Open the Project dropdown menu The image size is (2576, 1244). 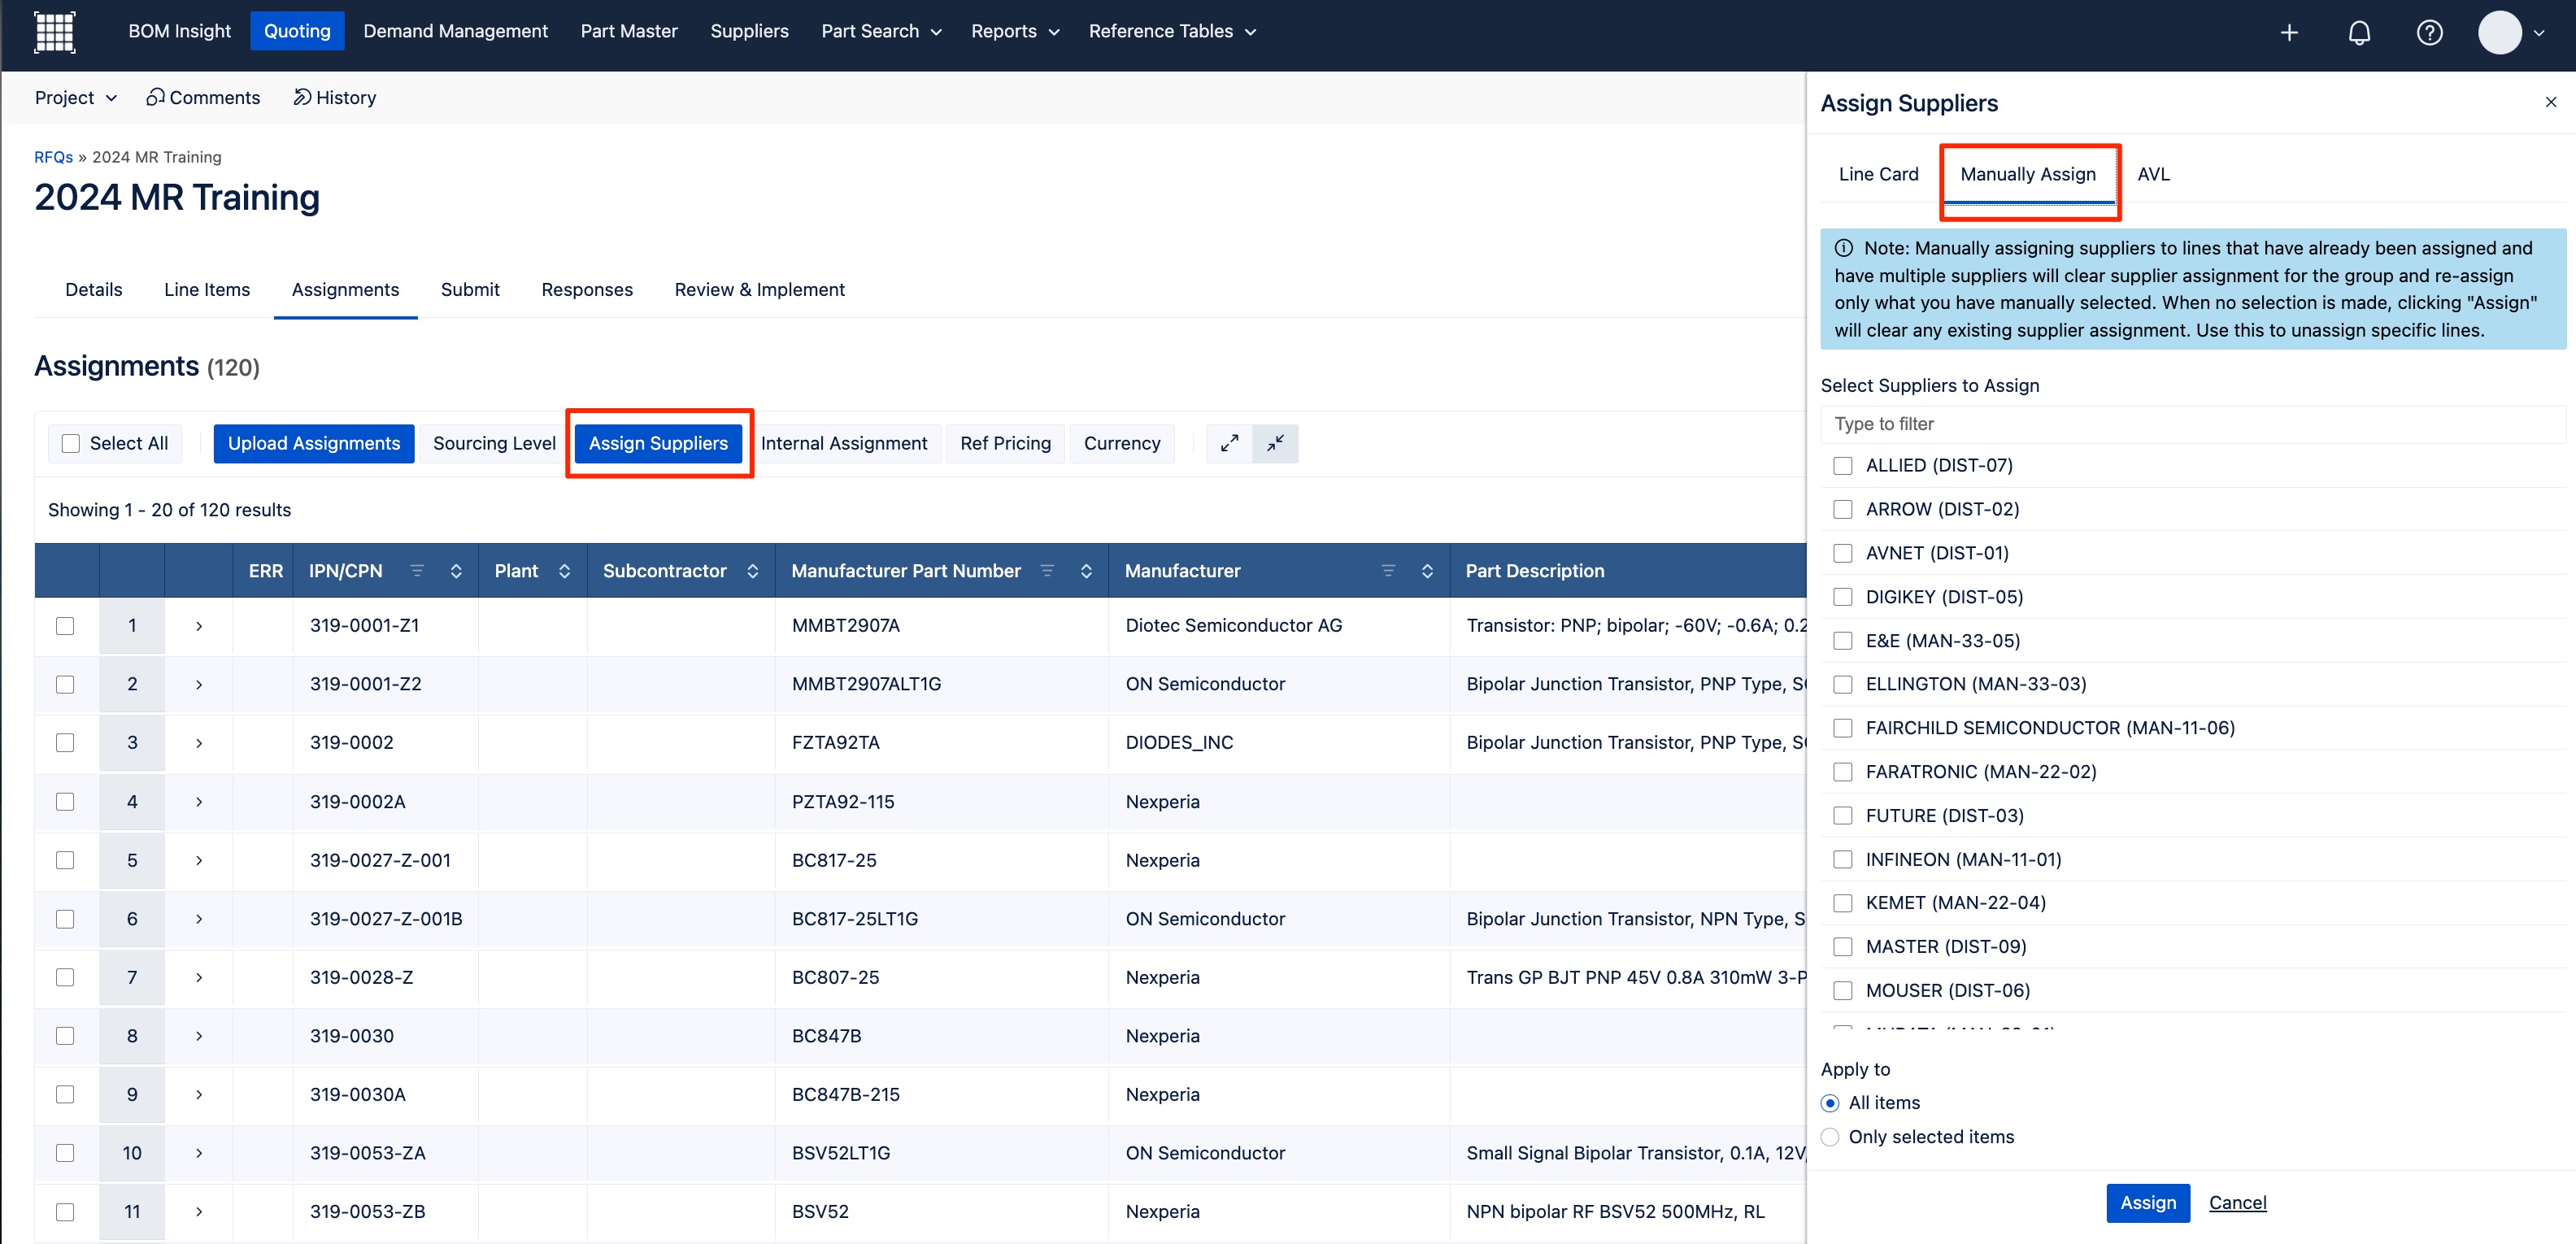click(x=76, y=97)
